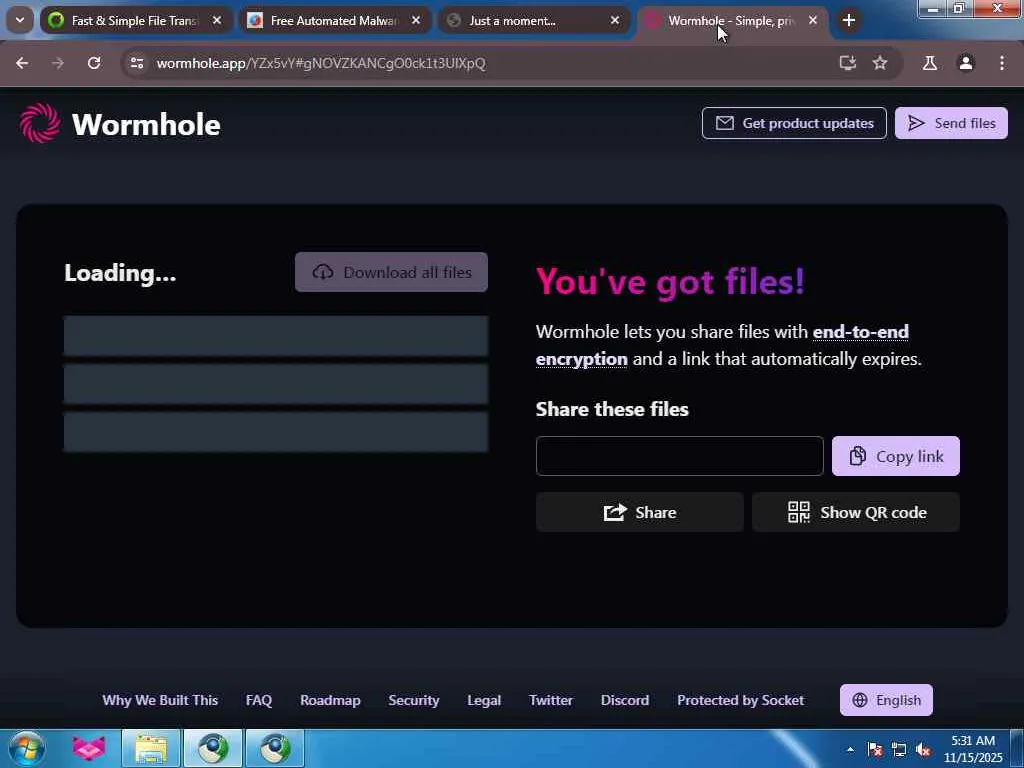The height and width of the screenshot is (768, 1024).
Task: Select the Wormhole tab
Action: [x=731, y=20]
